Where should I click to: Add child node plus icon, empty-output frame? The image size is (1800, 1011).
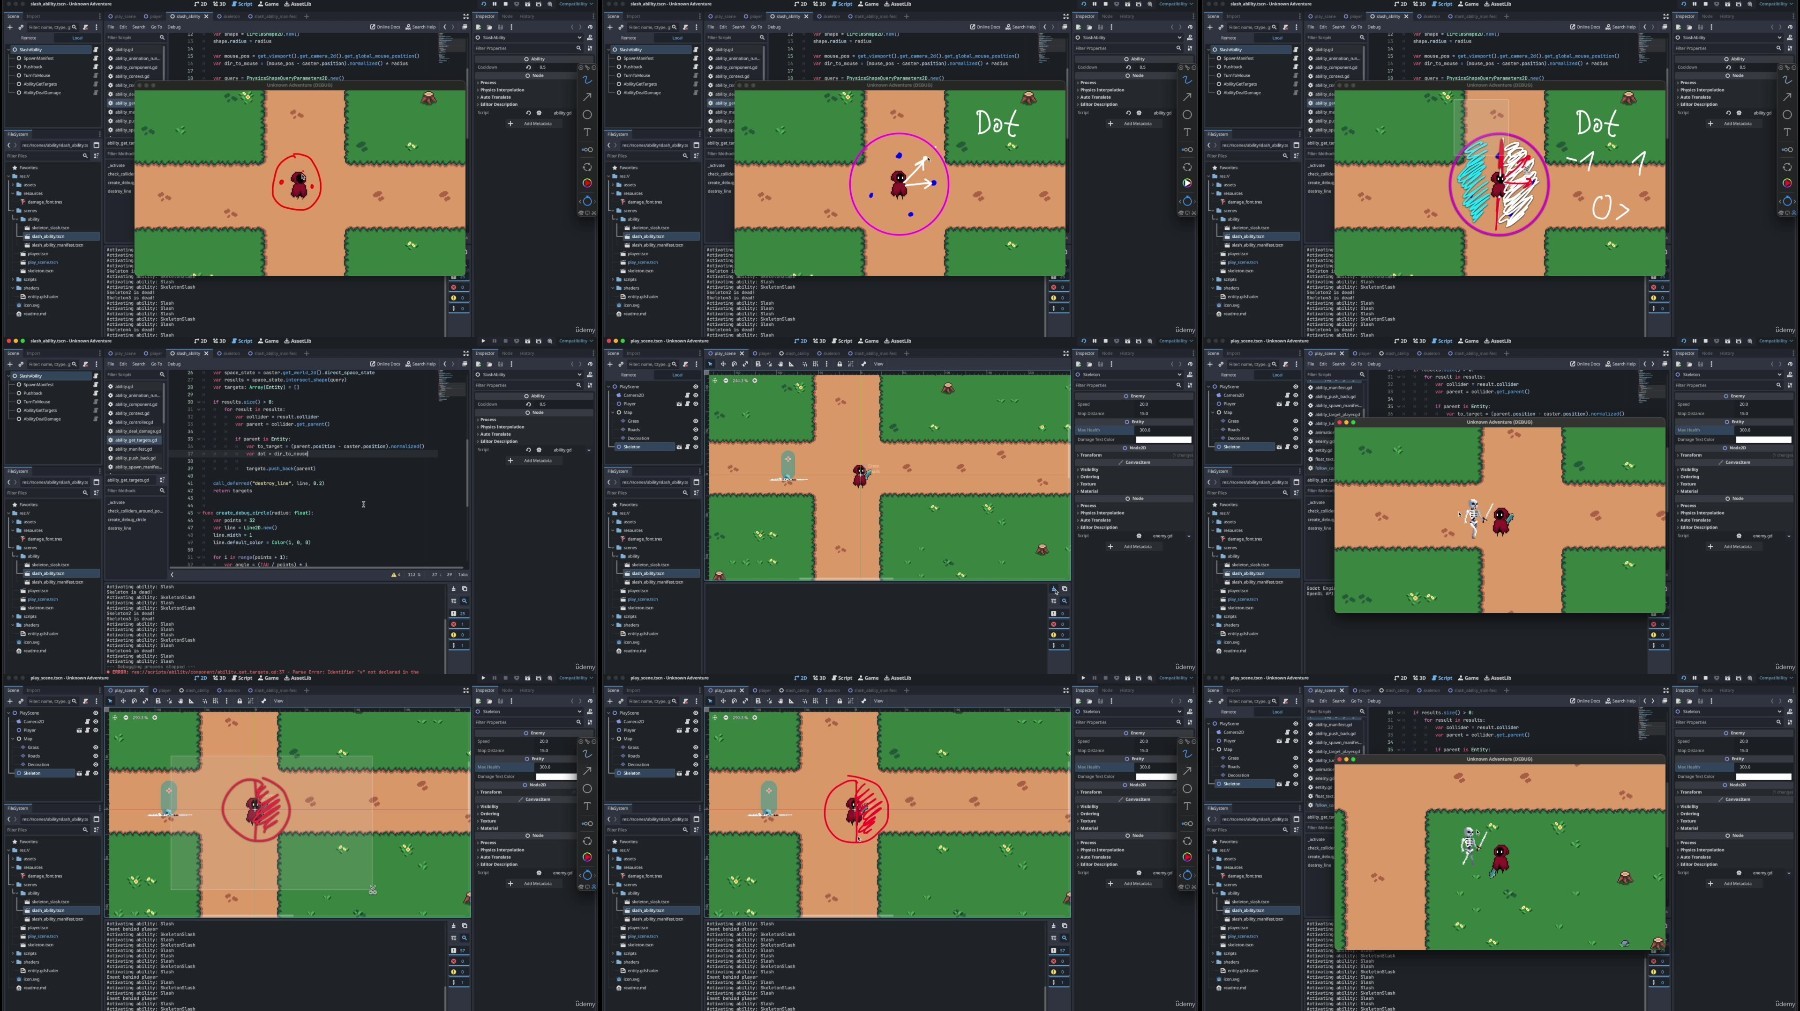point(610,364)
